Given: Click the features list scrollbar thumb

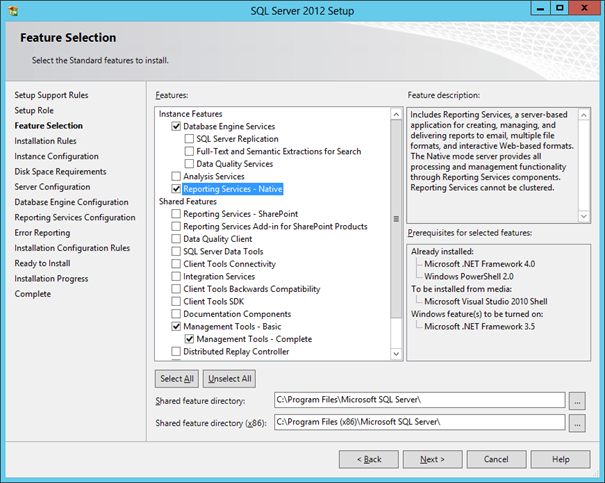Looking at the screenshot, I should (x=396, y=219).
